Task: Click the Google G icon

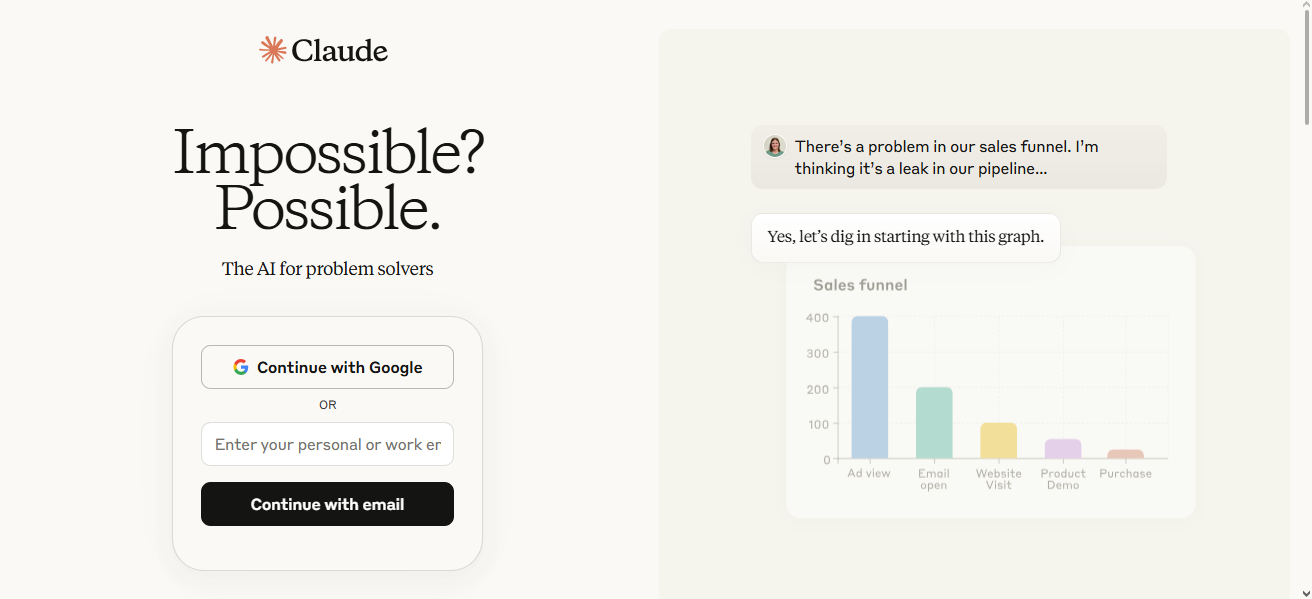Action: click(241, 367)
